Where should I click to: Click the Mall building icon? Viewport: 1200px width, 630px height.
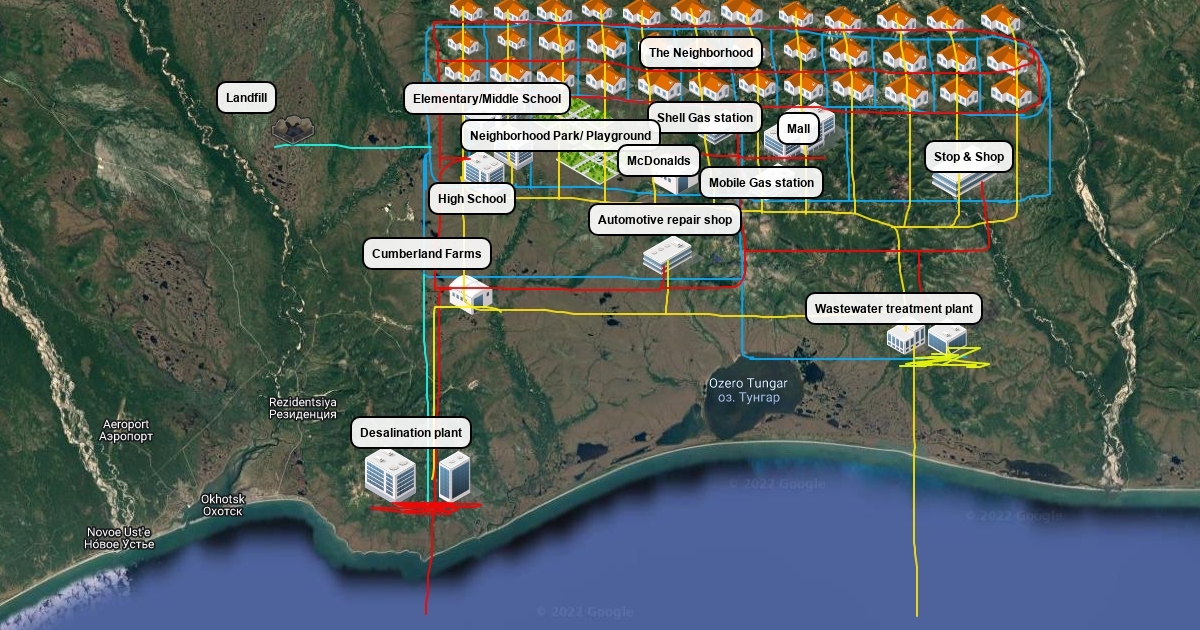click(x=790, y=140)
